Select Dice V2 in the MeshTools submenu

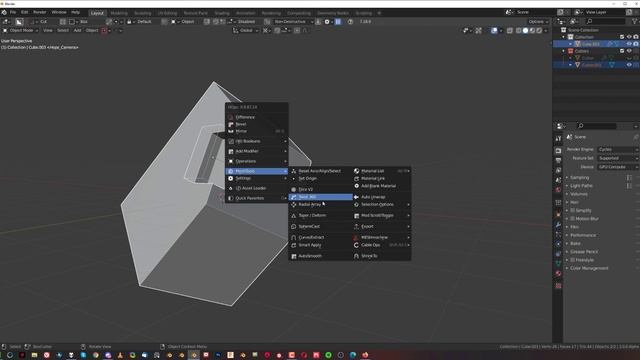(x=320, y=189)
